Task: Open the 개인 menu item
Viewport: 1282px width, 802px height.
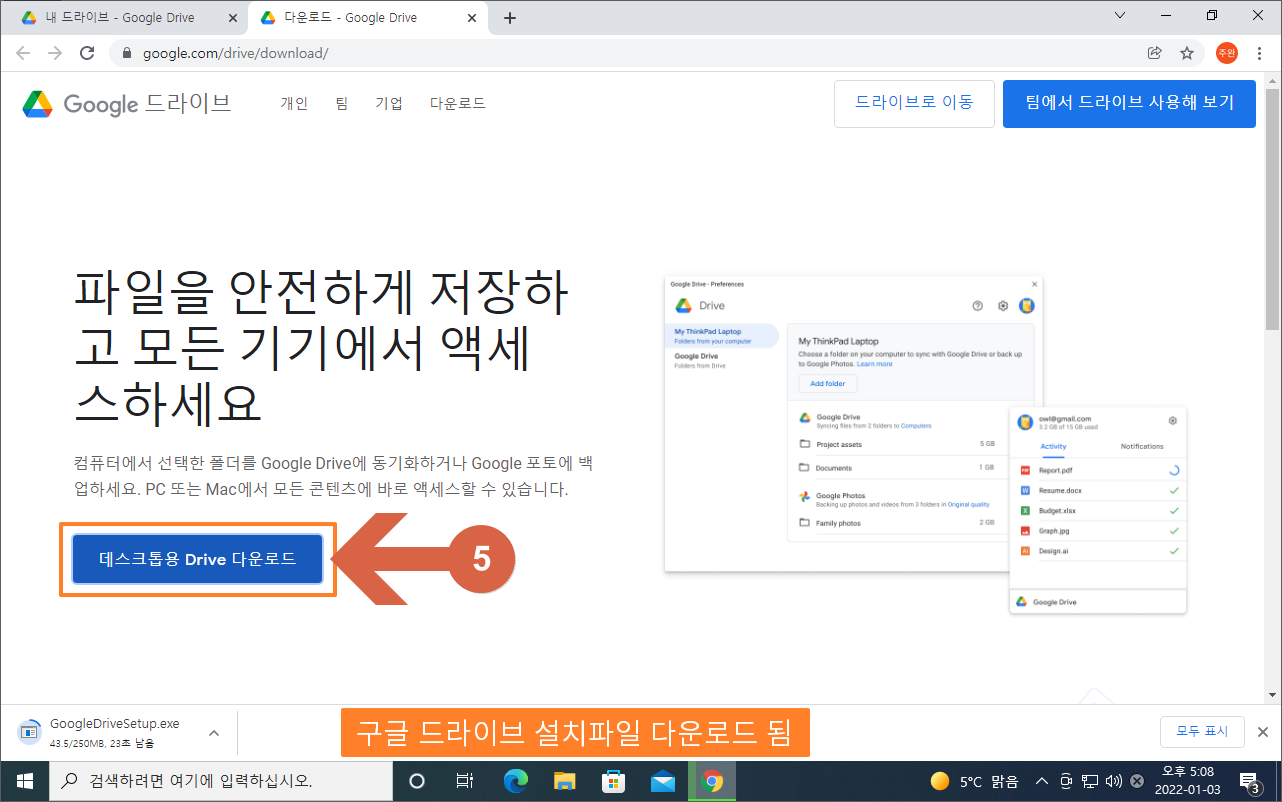Action: [x=294, y=103]
